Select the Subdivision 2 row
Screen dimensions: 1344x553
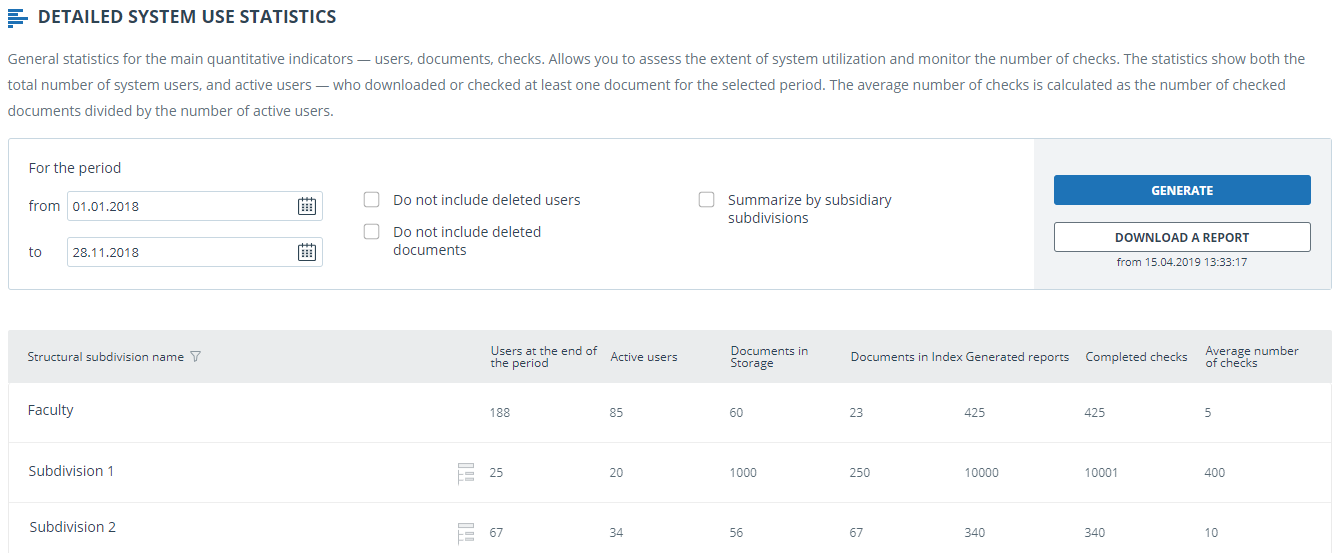tap(72, 527)
